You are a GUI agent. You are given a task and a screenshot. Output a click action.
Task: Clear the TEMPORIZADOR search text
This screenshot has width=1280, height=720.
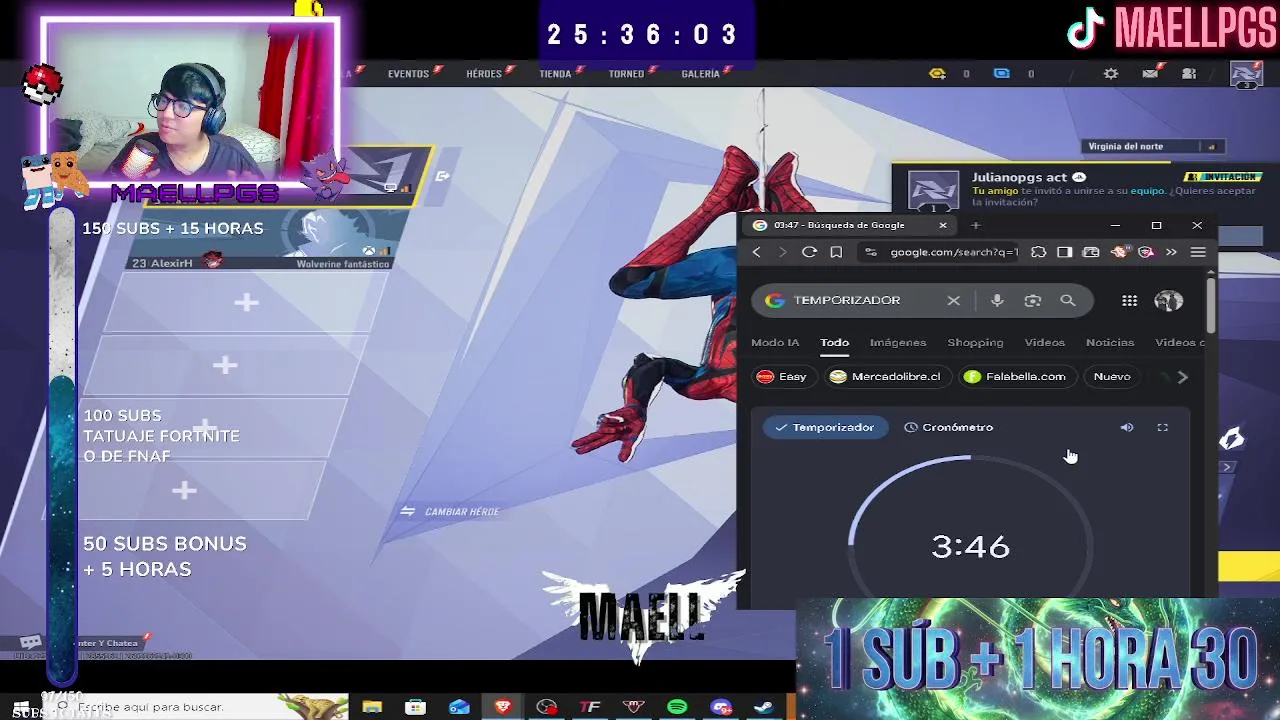click(x=953, y=300)
